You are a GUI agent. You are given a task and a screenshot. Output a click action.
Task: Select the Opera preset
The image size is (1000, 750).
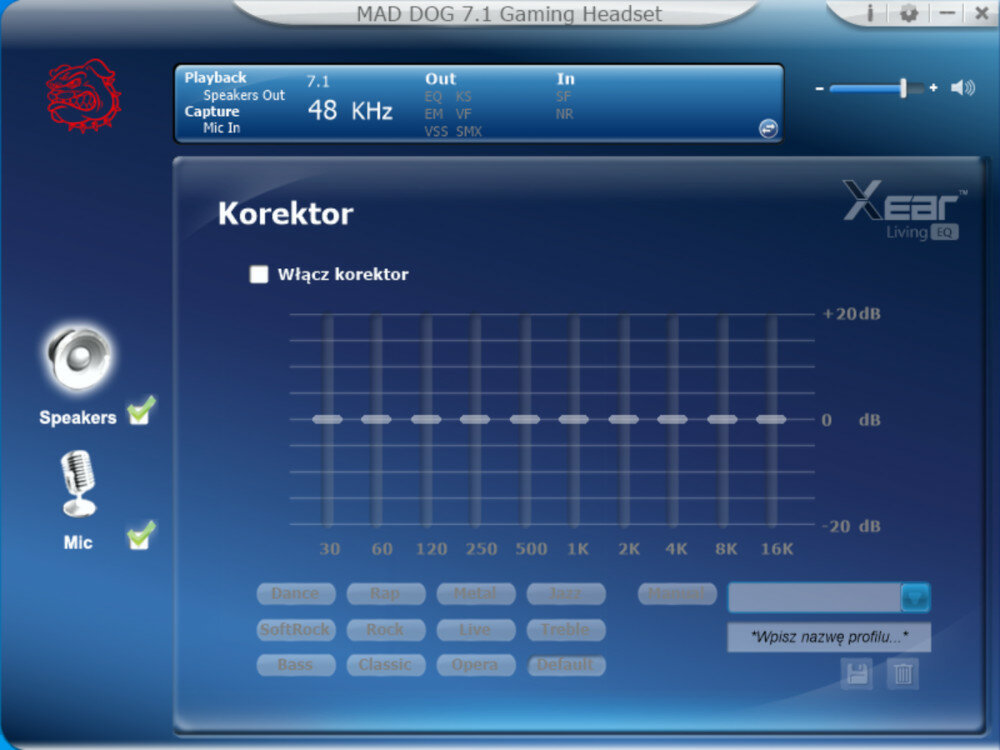coord(476,665)
